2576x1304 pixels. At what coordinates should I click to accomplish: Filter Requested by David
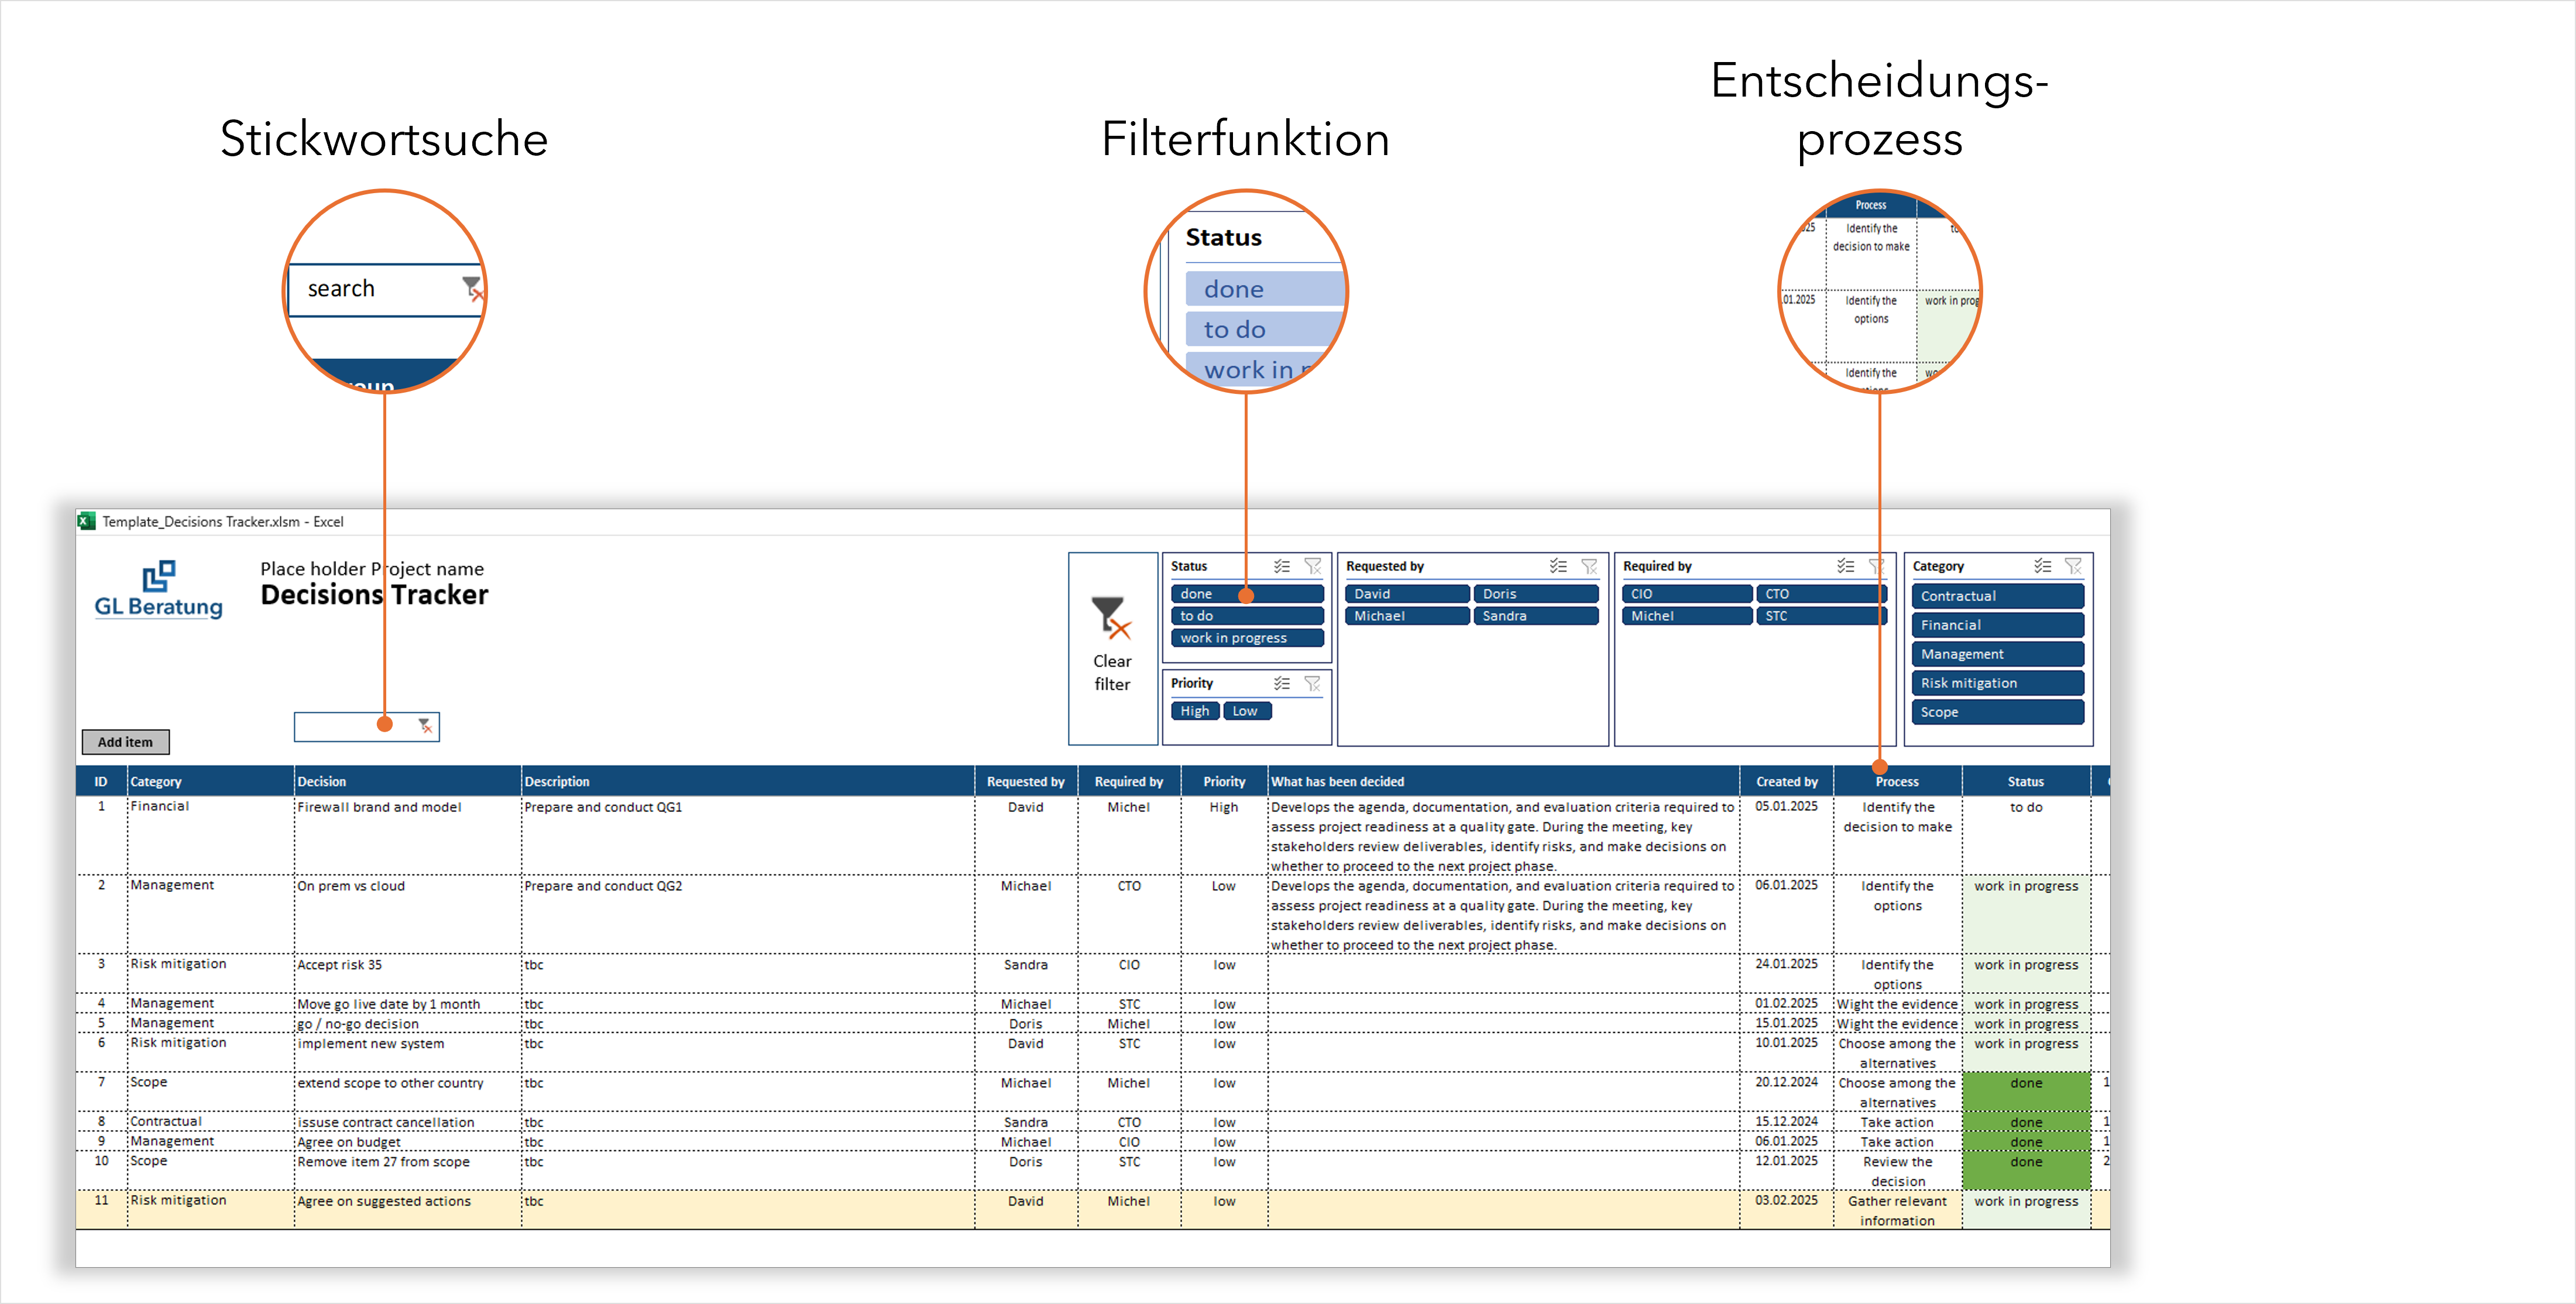point(1407,594)
